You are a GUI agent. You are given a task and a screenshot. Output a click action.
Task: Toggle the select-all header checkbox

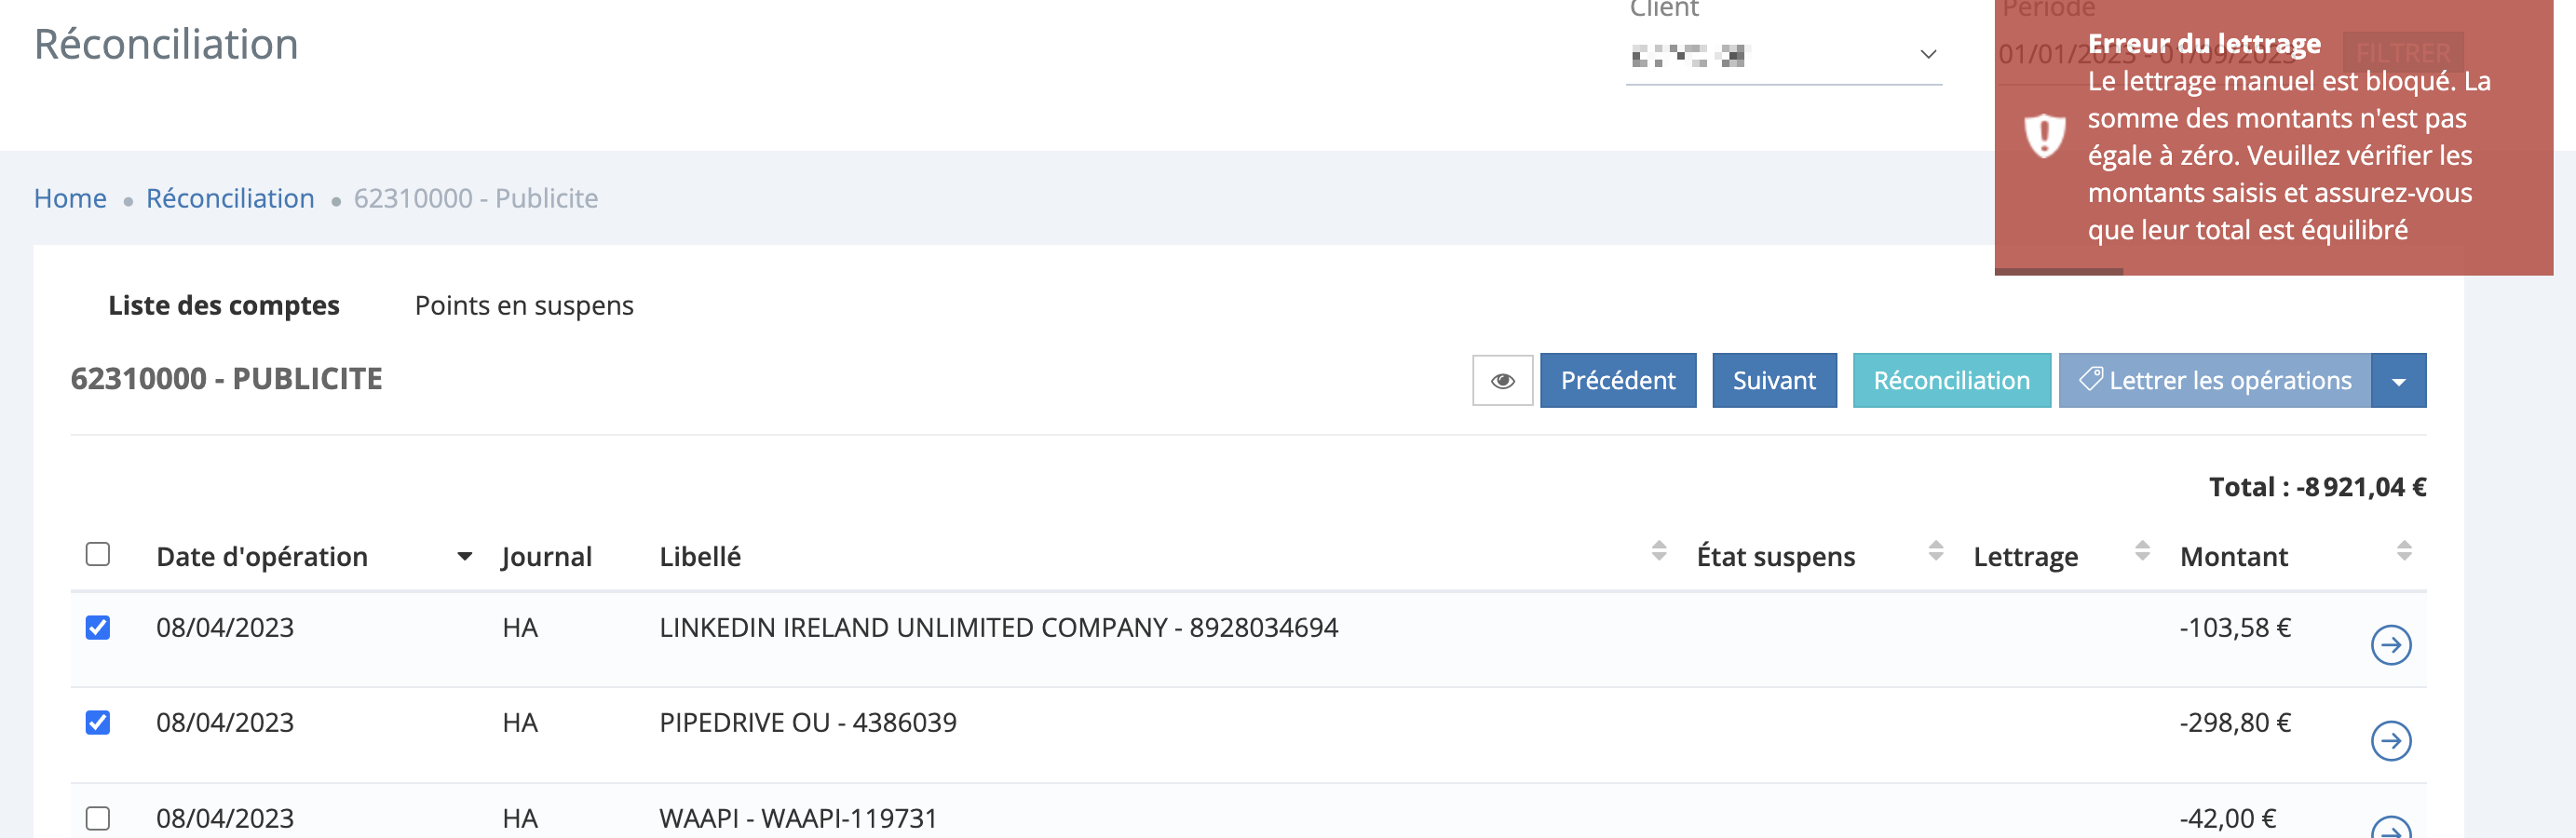coord(98,554)
